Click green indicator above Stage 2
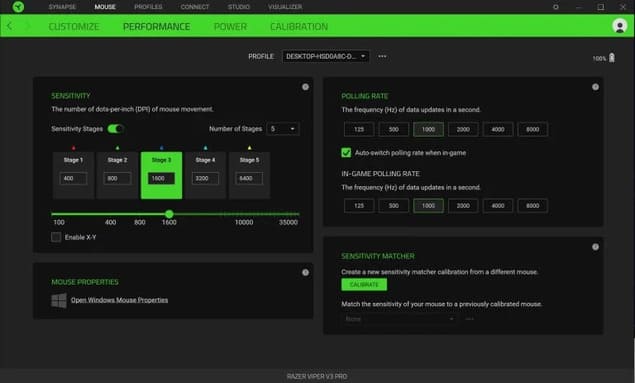635x383 pixels. [x=117, y=148]
